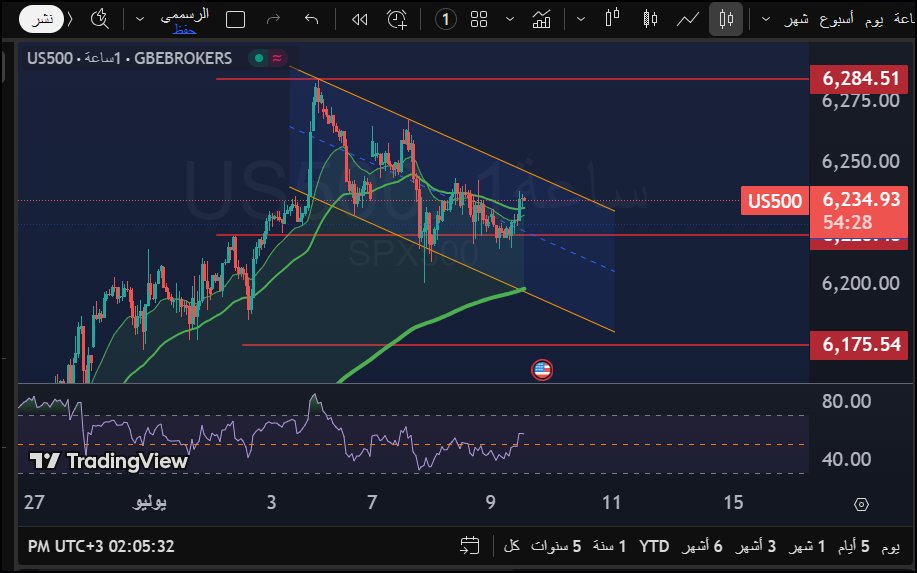
Task: Set date range to 1 شهر
Action: click(x=806, y=546)
